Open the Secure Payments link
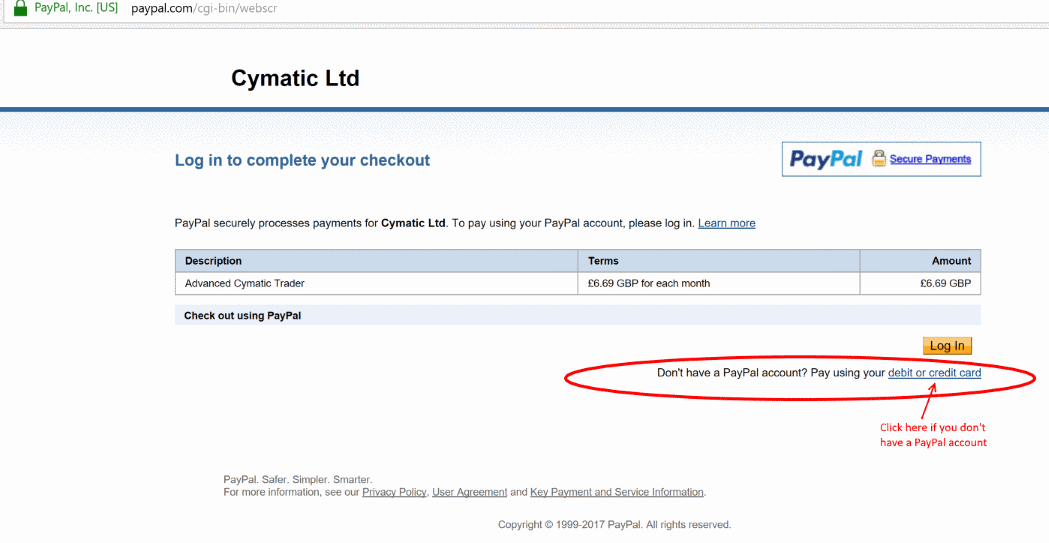This screenshot has width=1049, height=543. tap(930, 159)
